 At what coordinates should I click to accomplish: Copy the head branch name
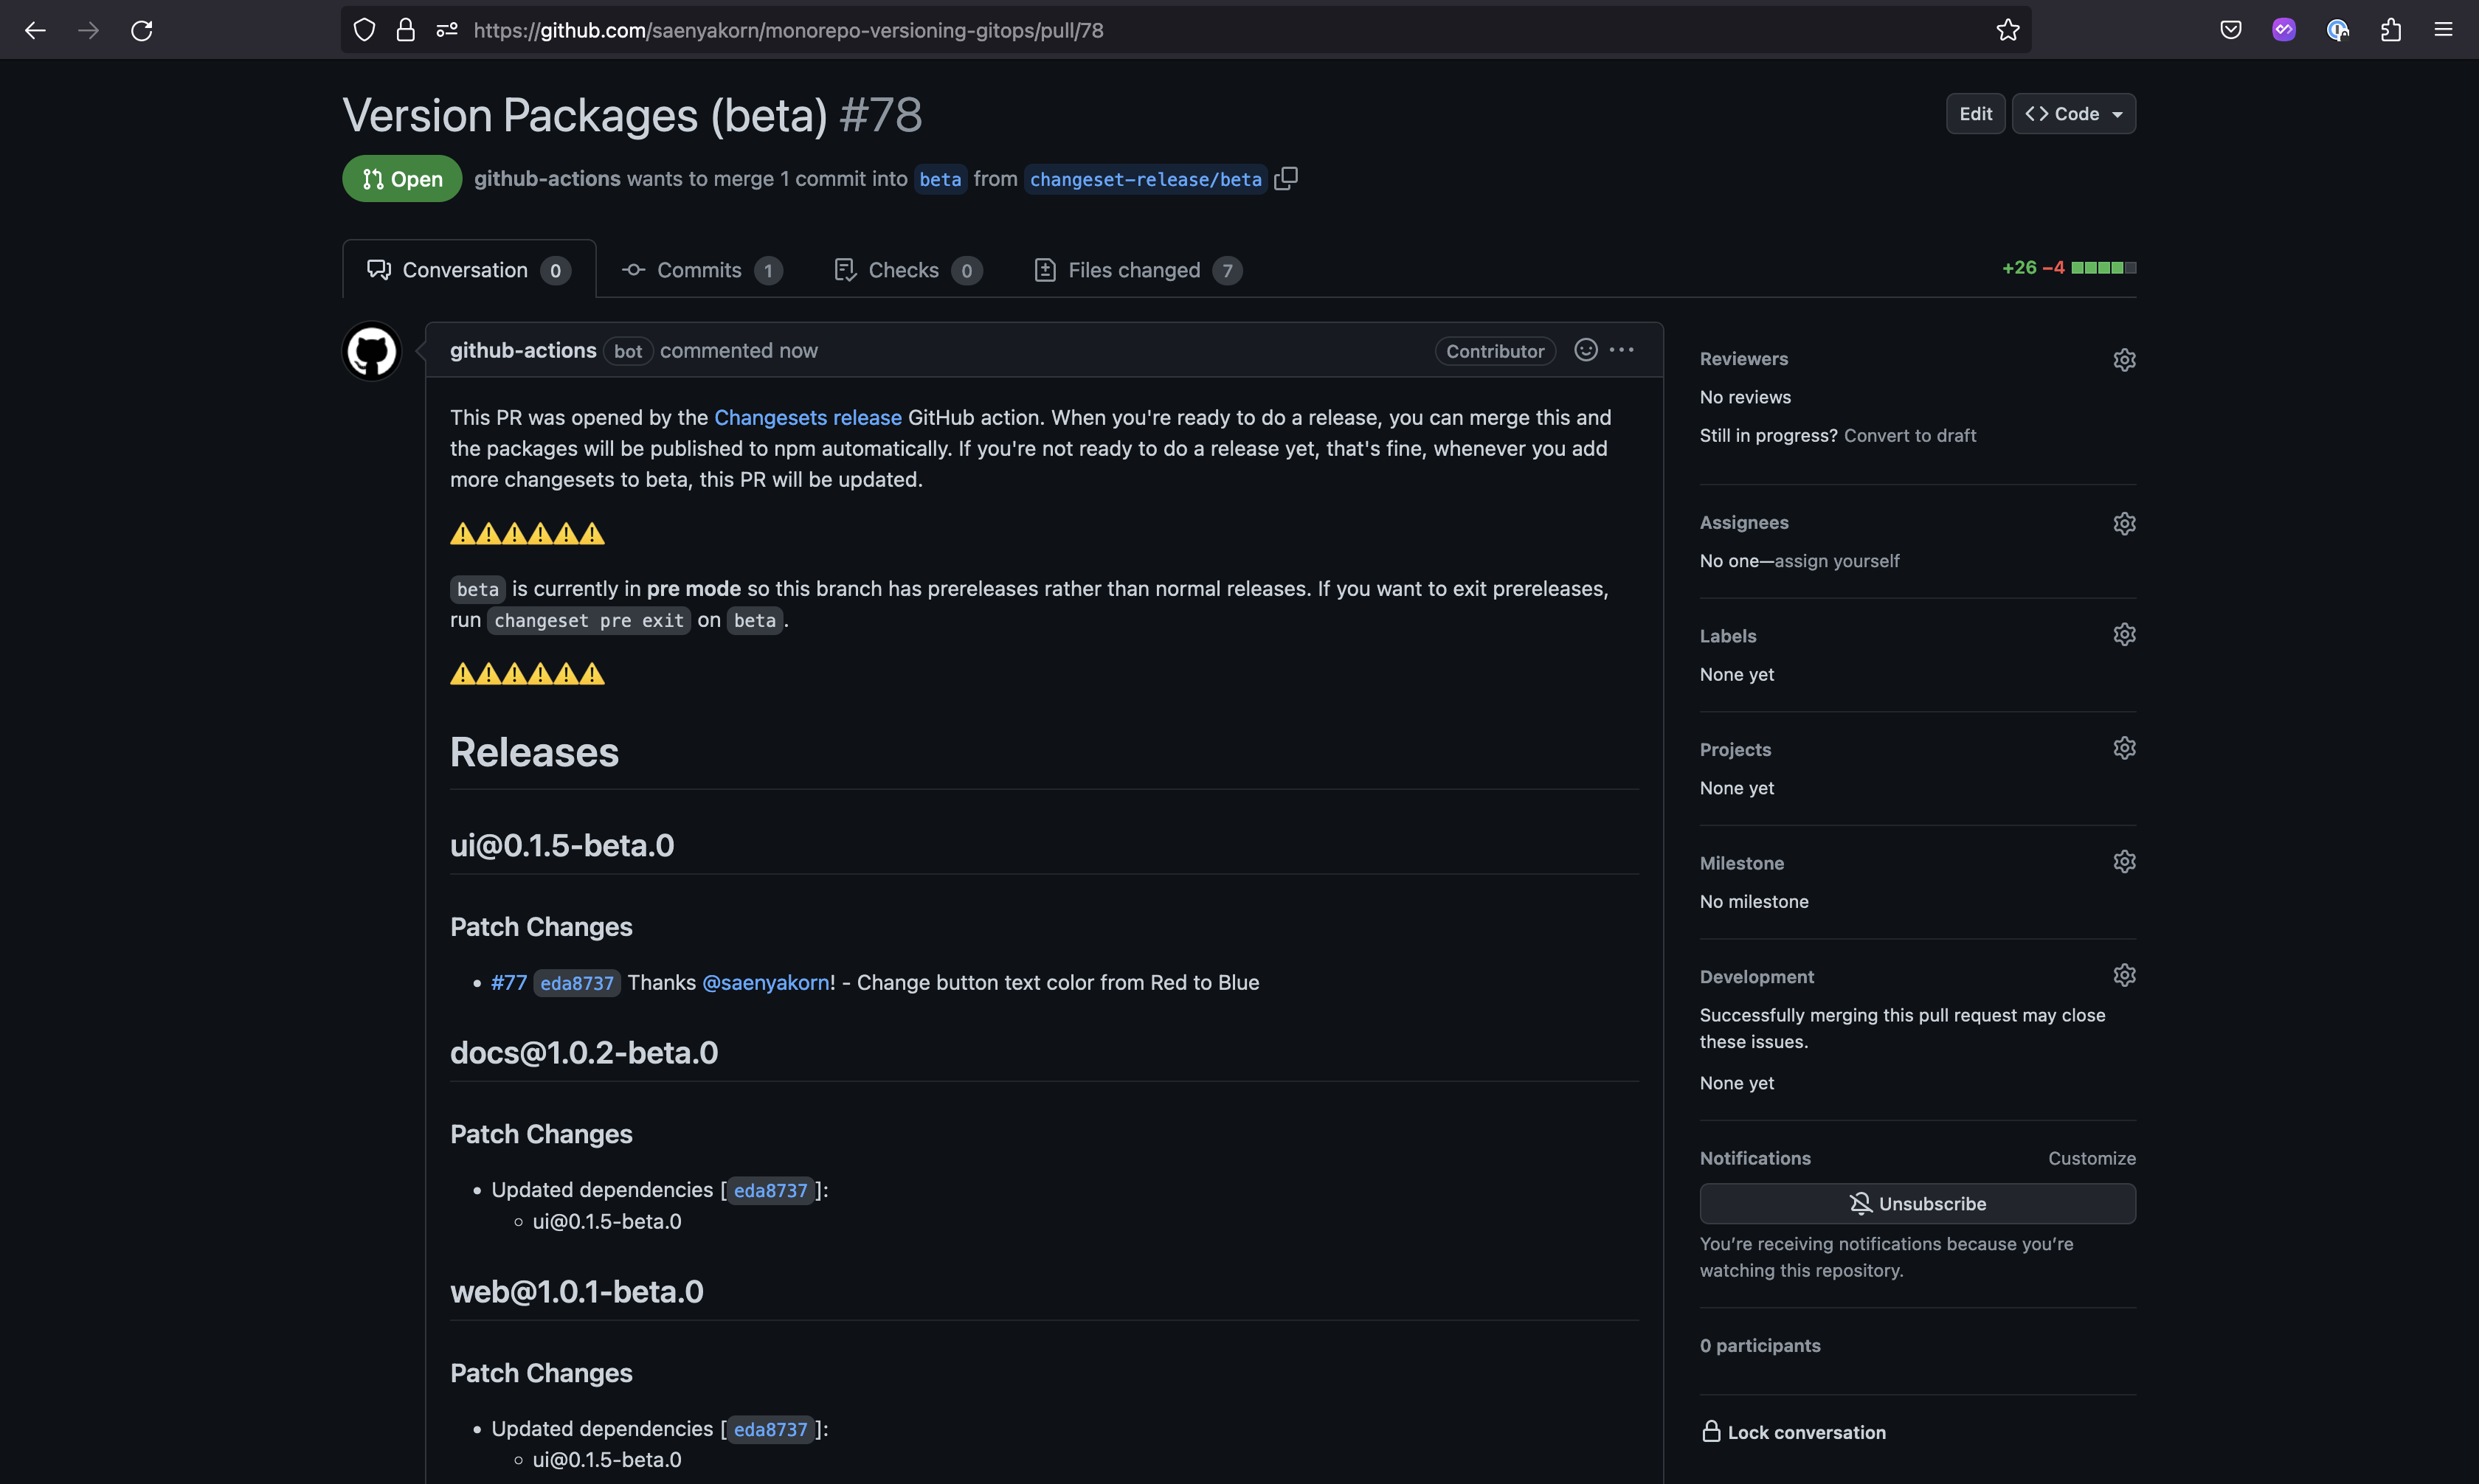click(1286, 178)
